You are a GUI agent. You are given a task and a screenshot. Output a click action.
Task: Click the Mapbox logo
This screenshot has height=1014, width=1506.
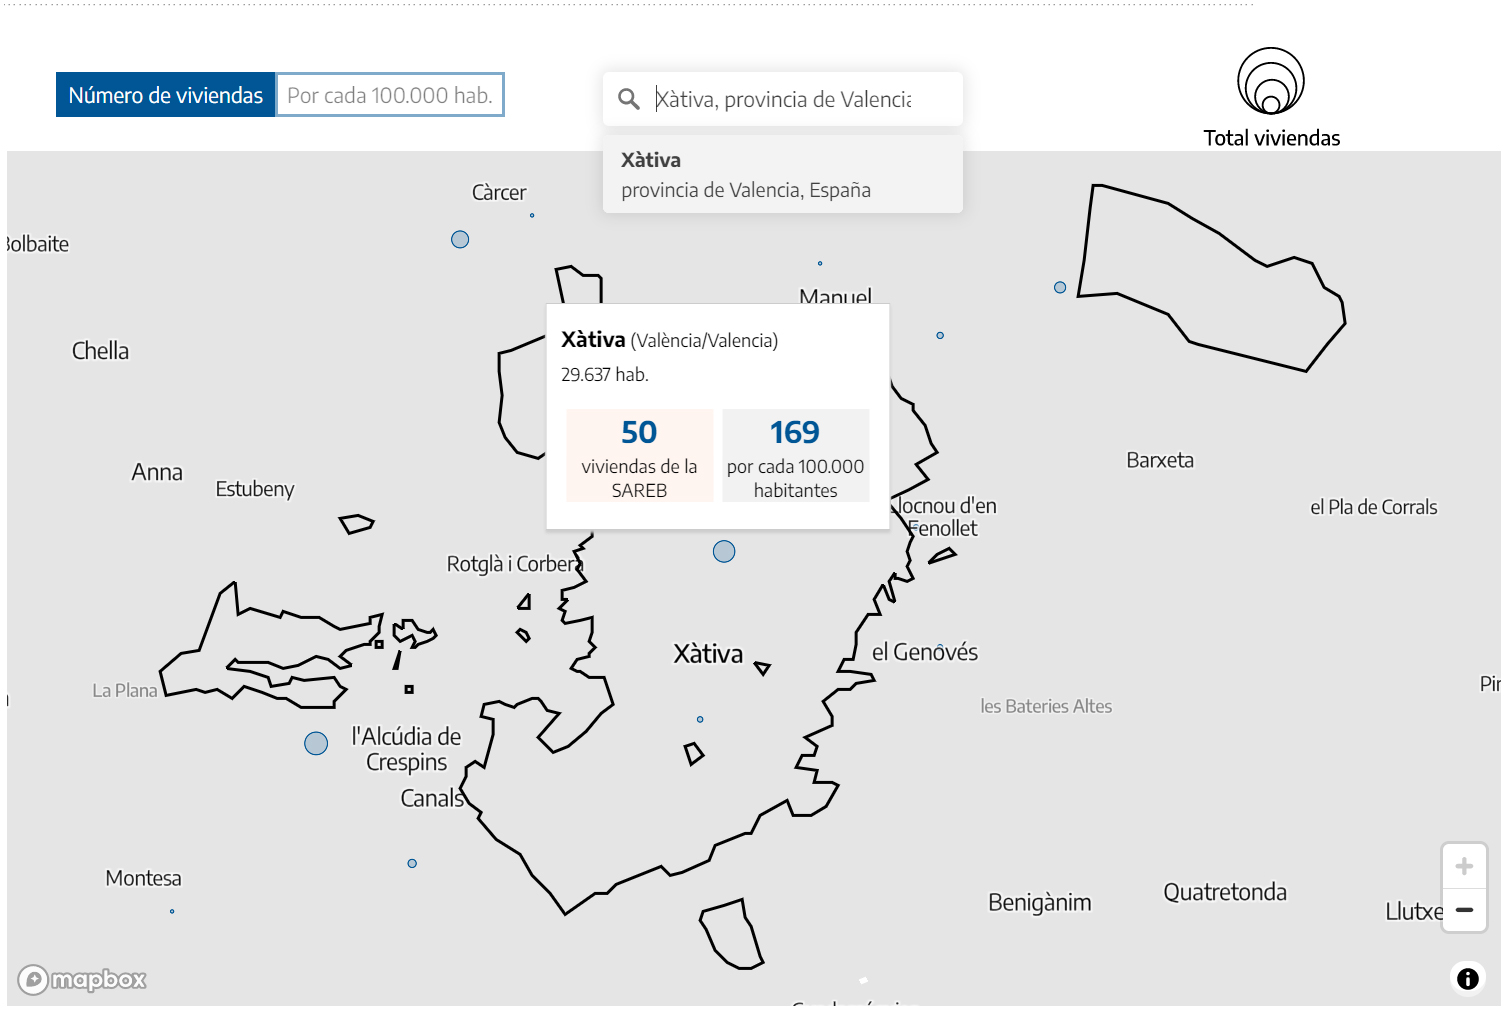[83, 980]
